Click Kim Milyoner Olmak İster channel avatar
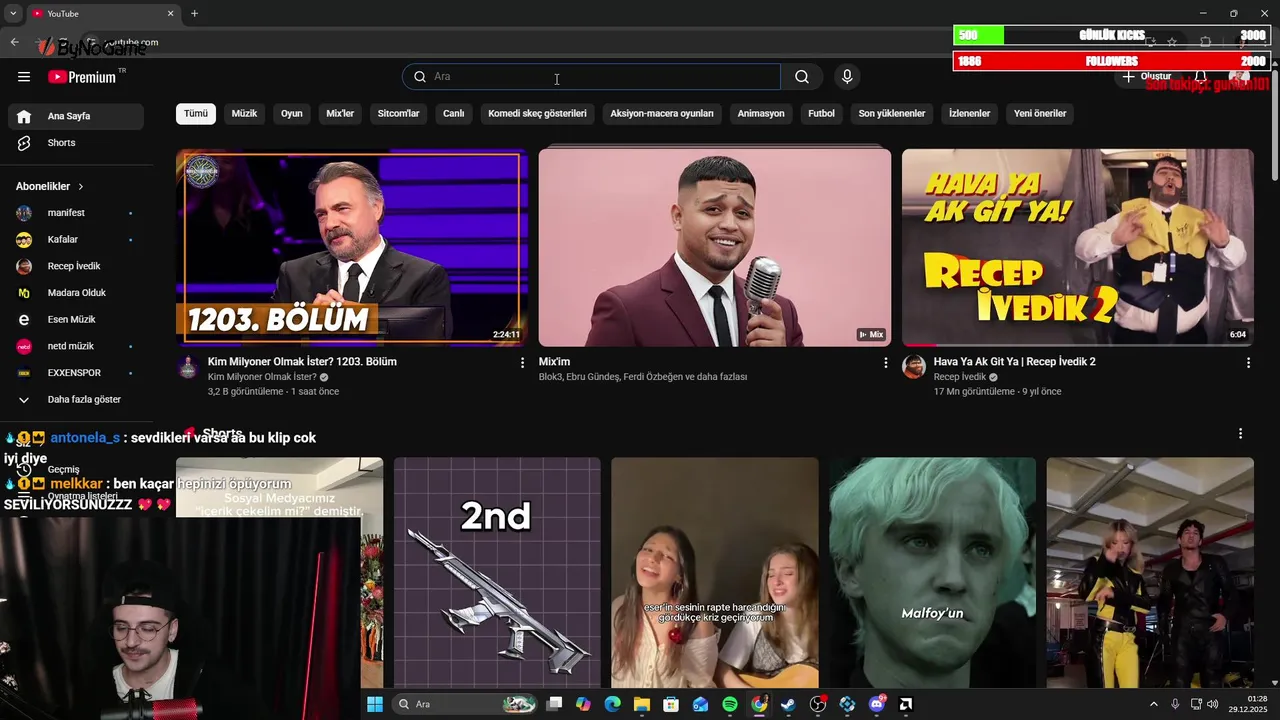1280x720 pixels. [188, 367]
